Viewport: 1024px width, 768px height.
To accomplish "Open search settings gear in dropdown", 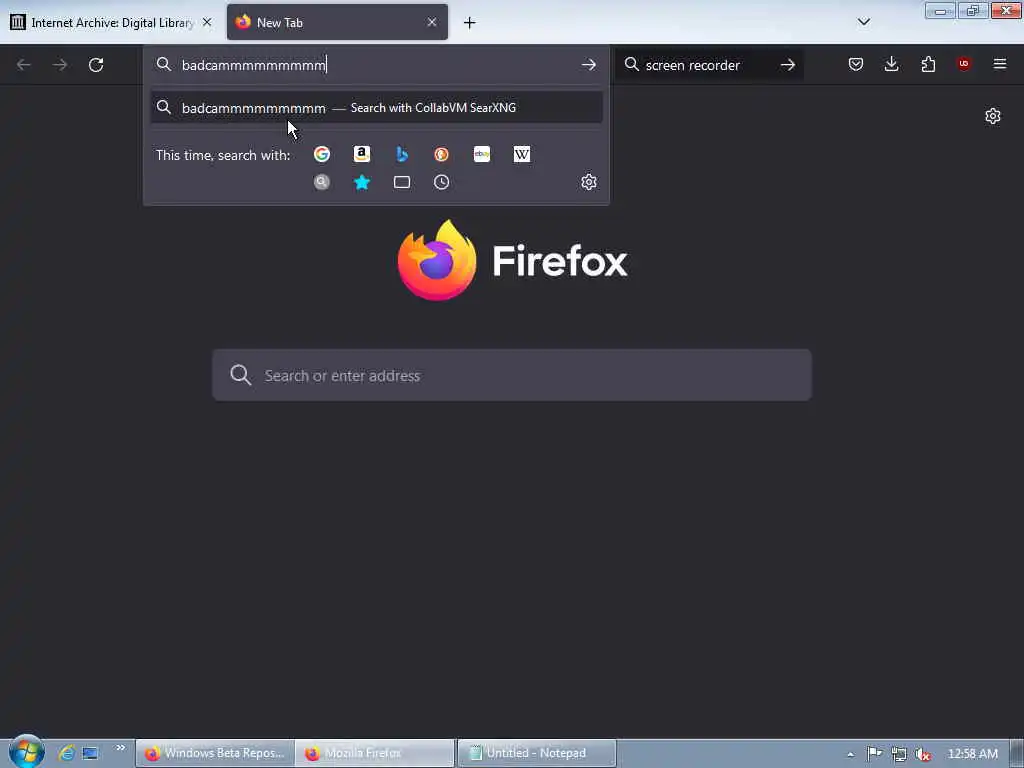I will click(x=588, y=182).
